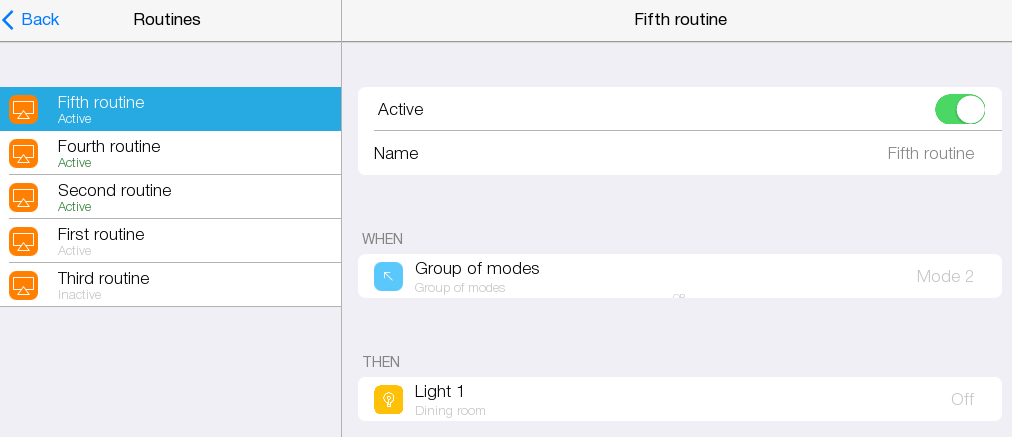The image size is (1012, 437).
Task: Click the yellow Light 1 bulb icon
Action: click(x=388, y=399)
